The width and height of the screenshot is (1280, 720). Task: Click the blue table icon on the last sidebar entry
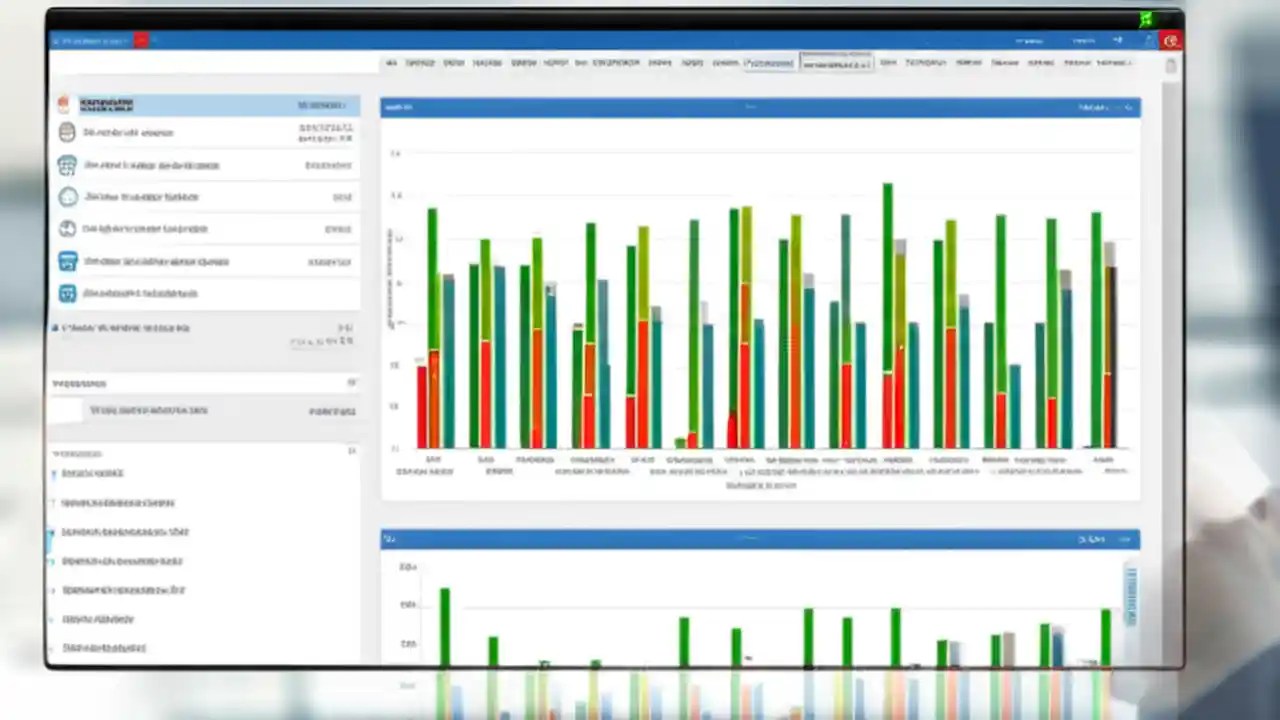67,293
